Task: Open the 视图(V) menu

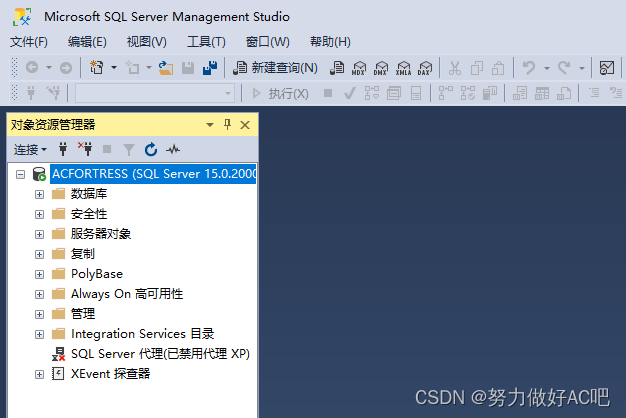Action: tap(147, 42)
